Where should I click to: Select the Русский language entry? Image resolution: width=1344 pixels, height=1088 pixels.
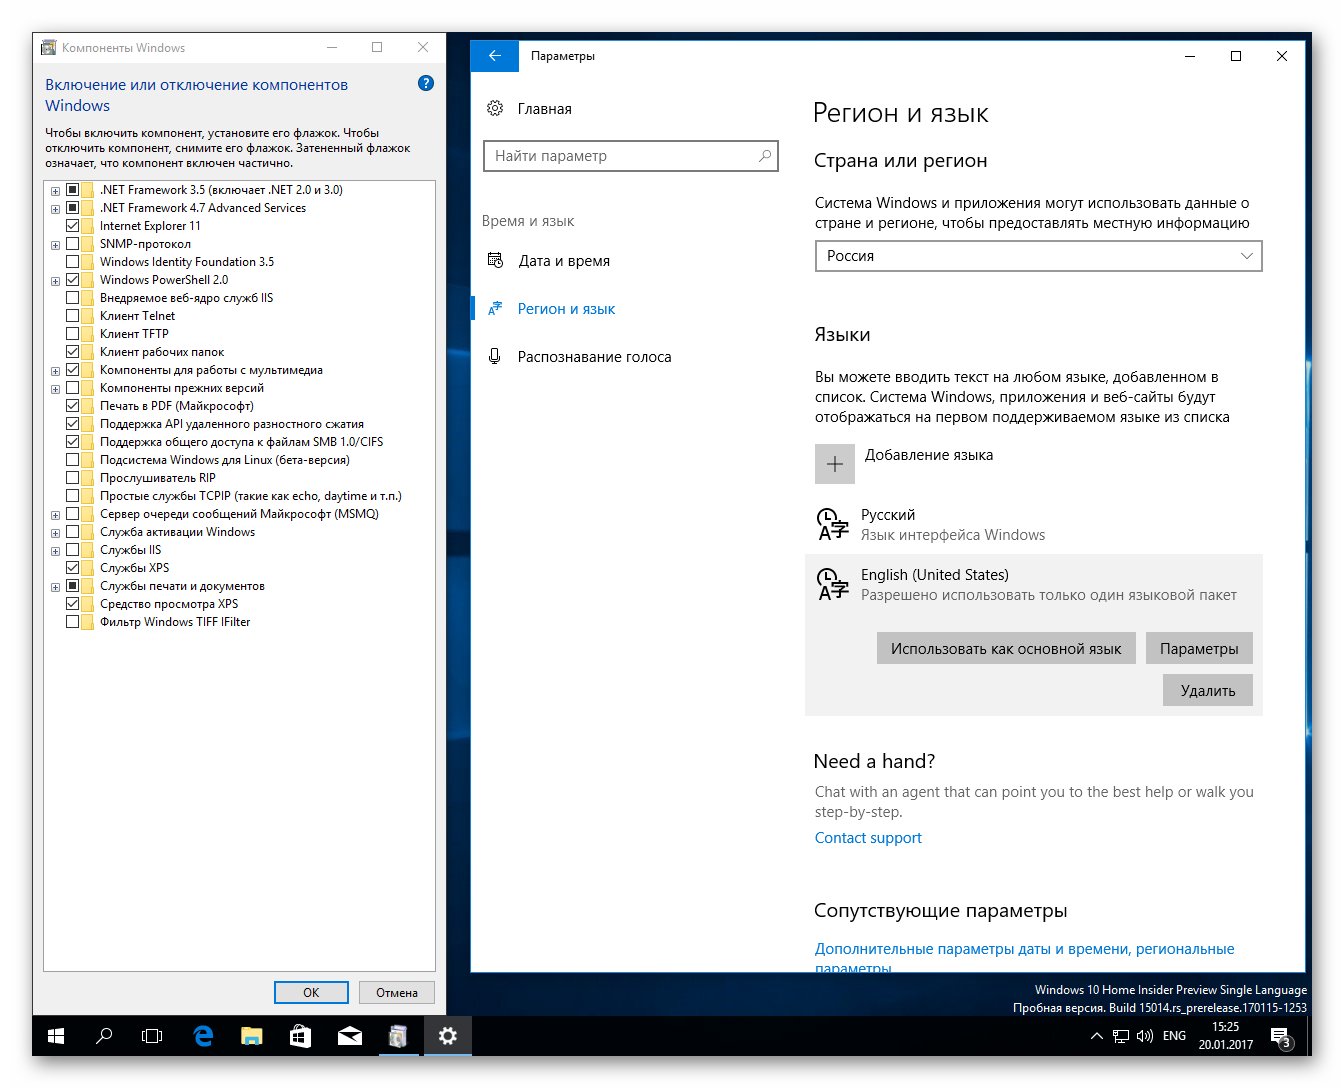point(1034,524)
